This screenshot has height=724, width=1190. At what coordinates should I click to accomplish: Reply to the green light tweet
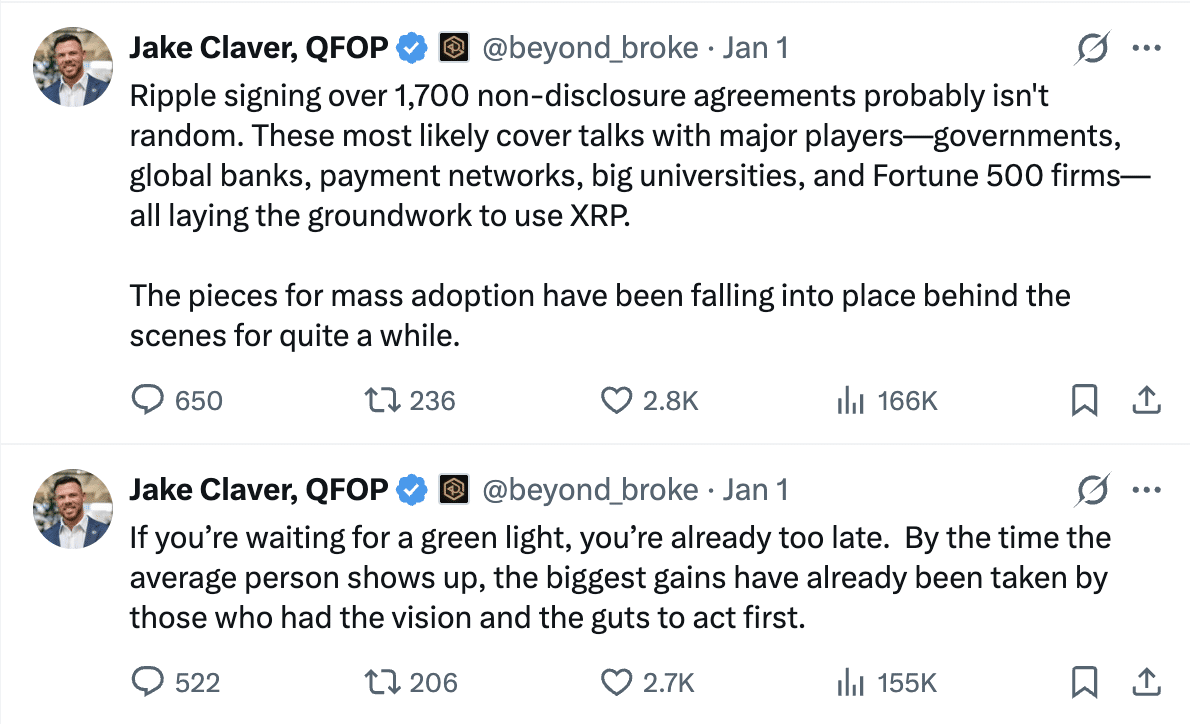coord(148,682)
